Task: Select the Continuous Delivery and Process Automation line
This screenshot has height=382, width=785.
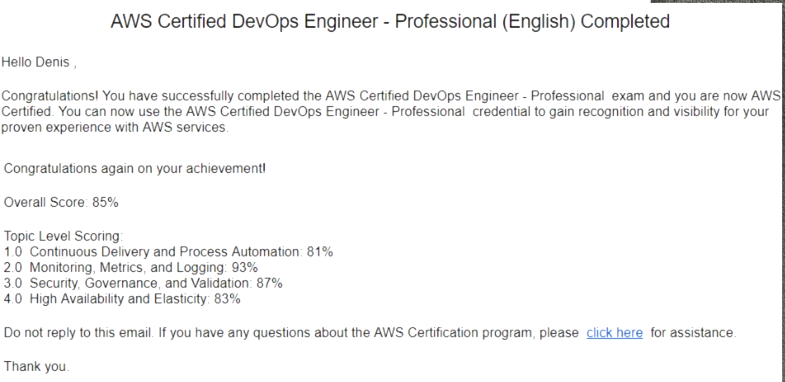Action: (x=168, y=251)
